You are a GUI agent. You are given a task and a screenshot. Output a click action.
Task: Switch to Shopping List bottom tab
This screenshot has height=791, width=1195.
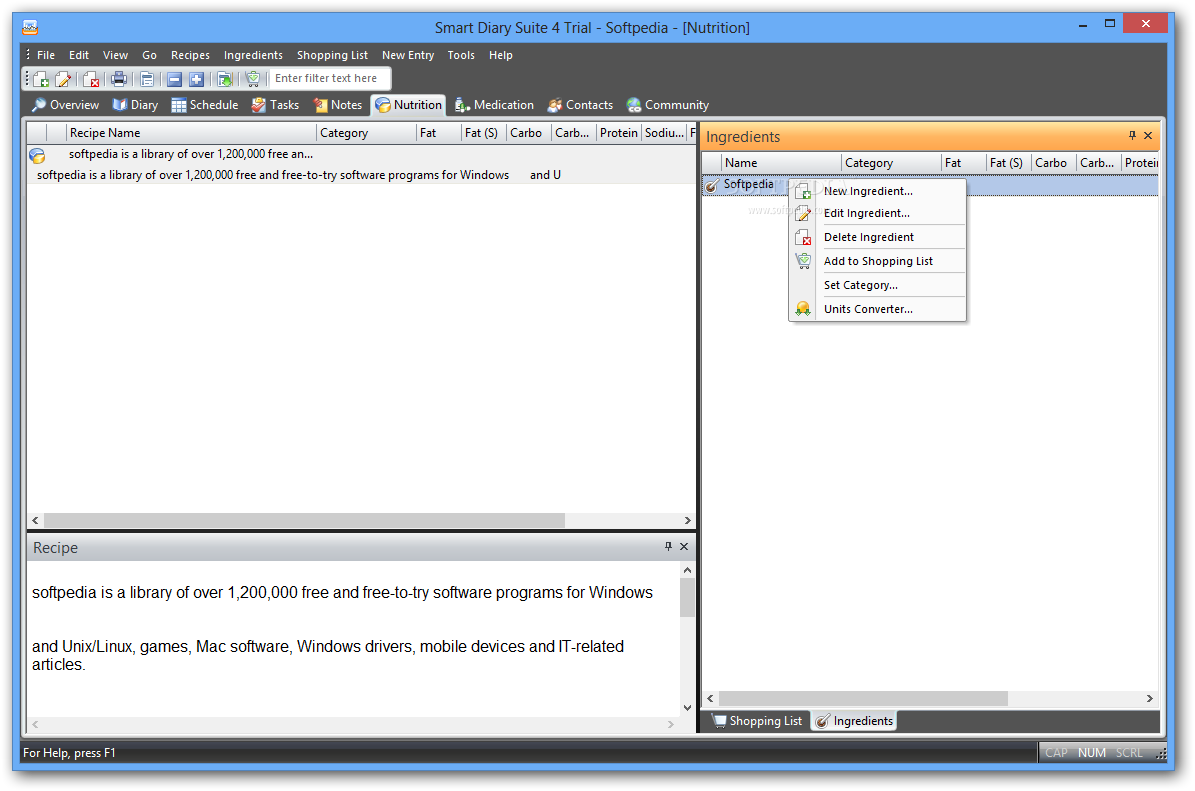tap(758, 721)
